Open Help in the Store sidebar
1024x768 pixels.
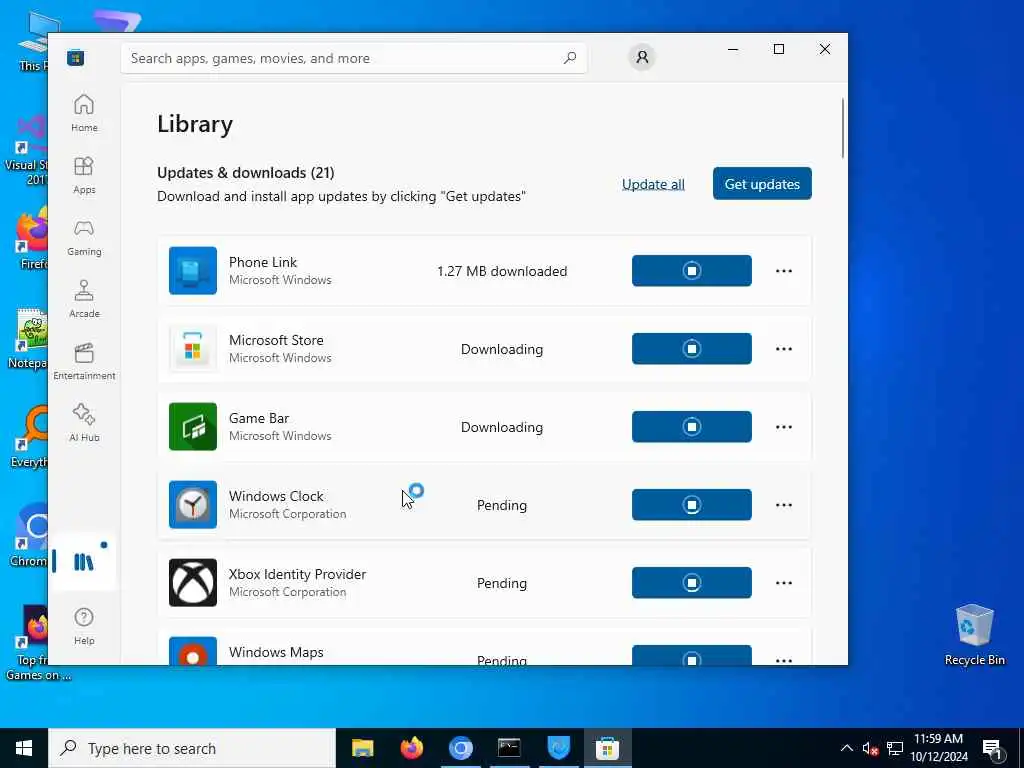point(84,626)
